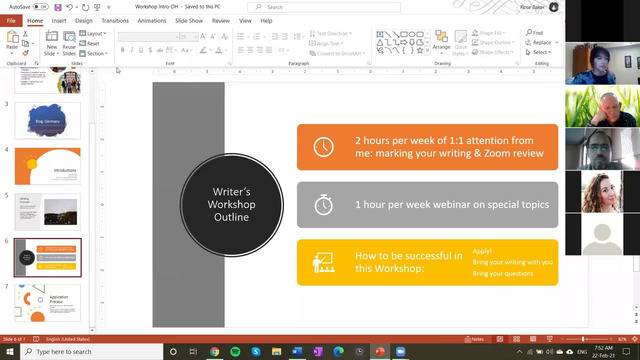
Task: Toggle the Notes pane in status bar
Action: 474,339
